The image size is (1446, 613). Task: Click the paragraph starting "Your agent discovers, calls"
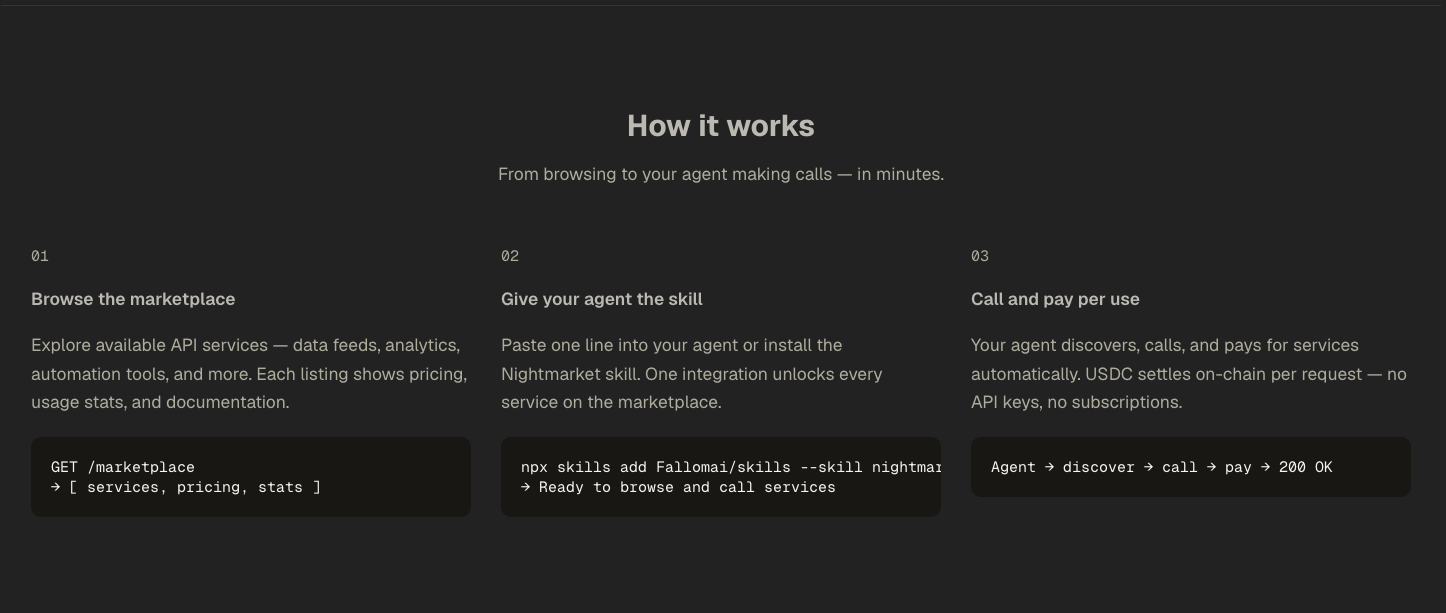tap(1189, 374)
